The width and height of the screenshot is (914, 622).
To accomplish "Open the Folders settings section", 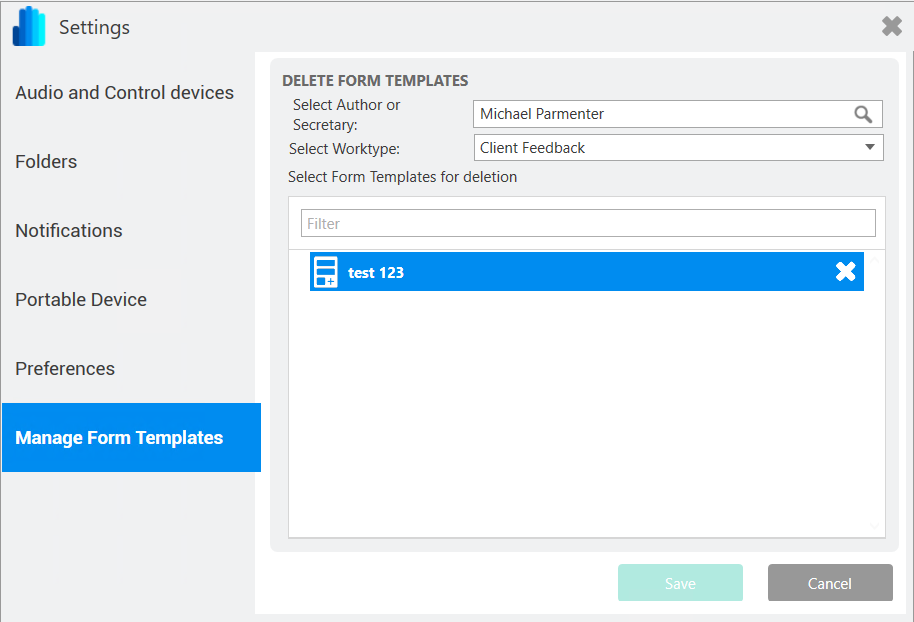I will click(x=46, y=161).
